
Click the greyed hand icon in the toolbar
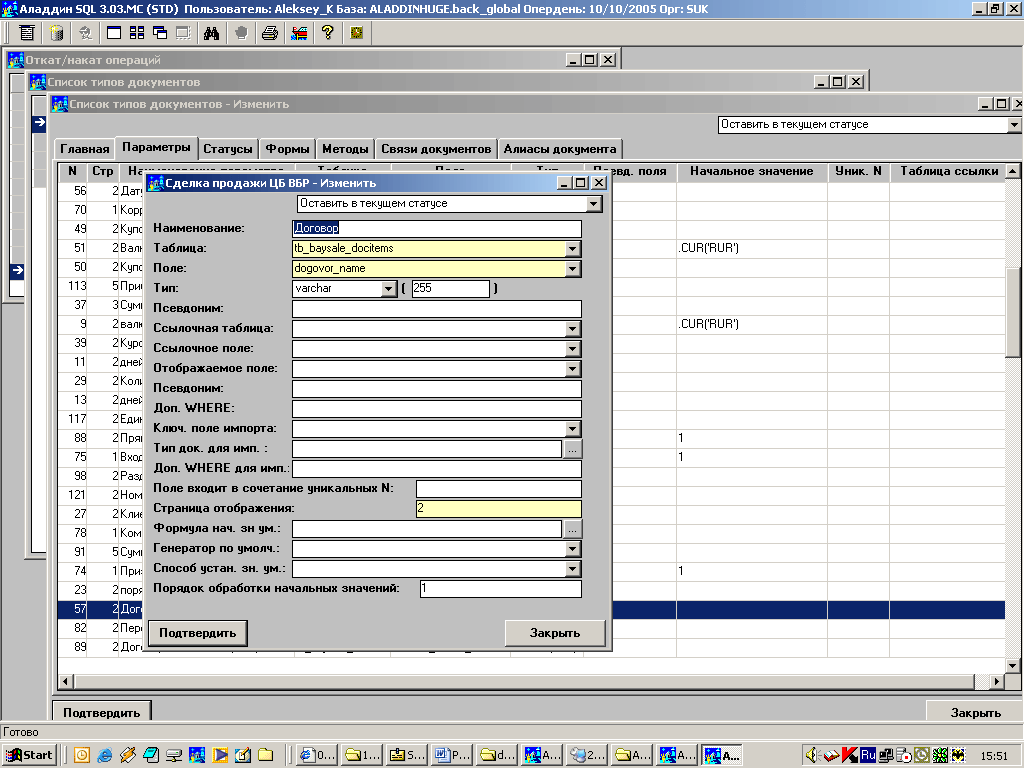click(x=241, y=33)
